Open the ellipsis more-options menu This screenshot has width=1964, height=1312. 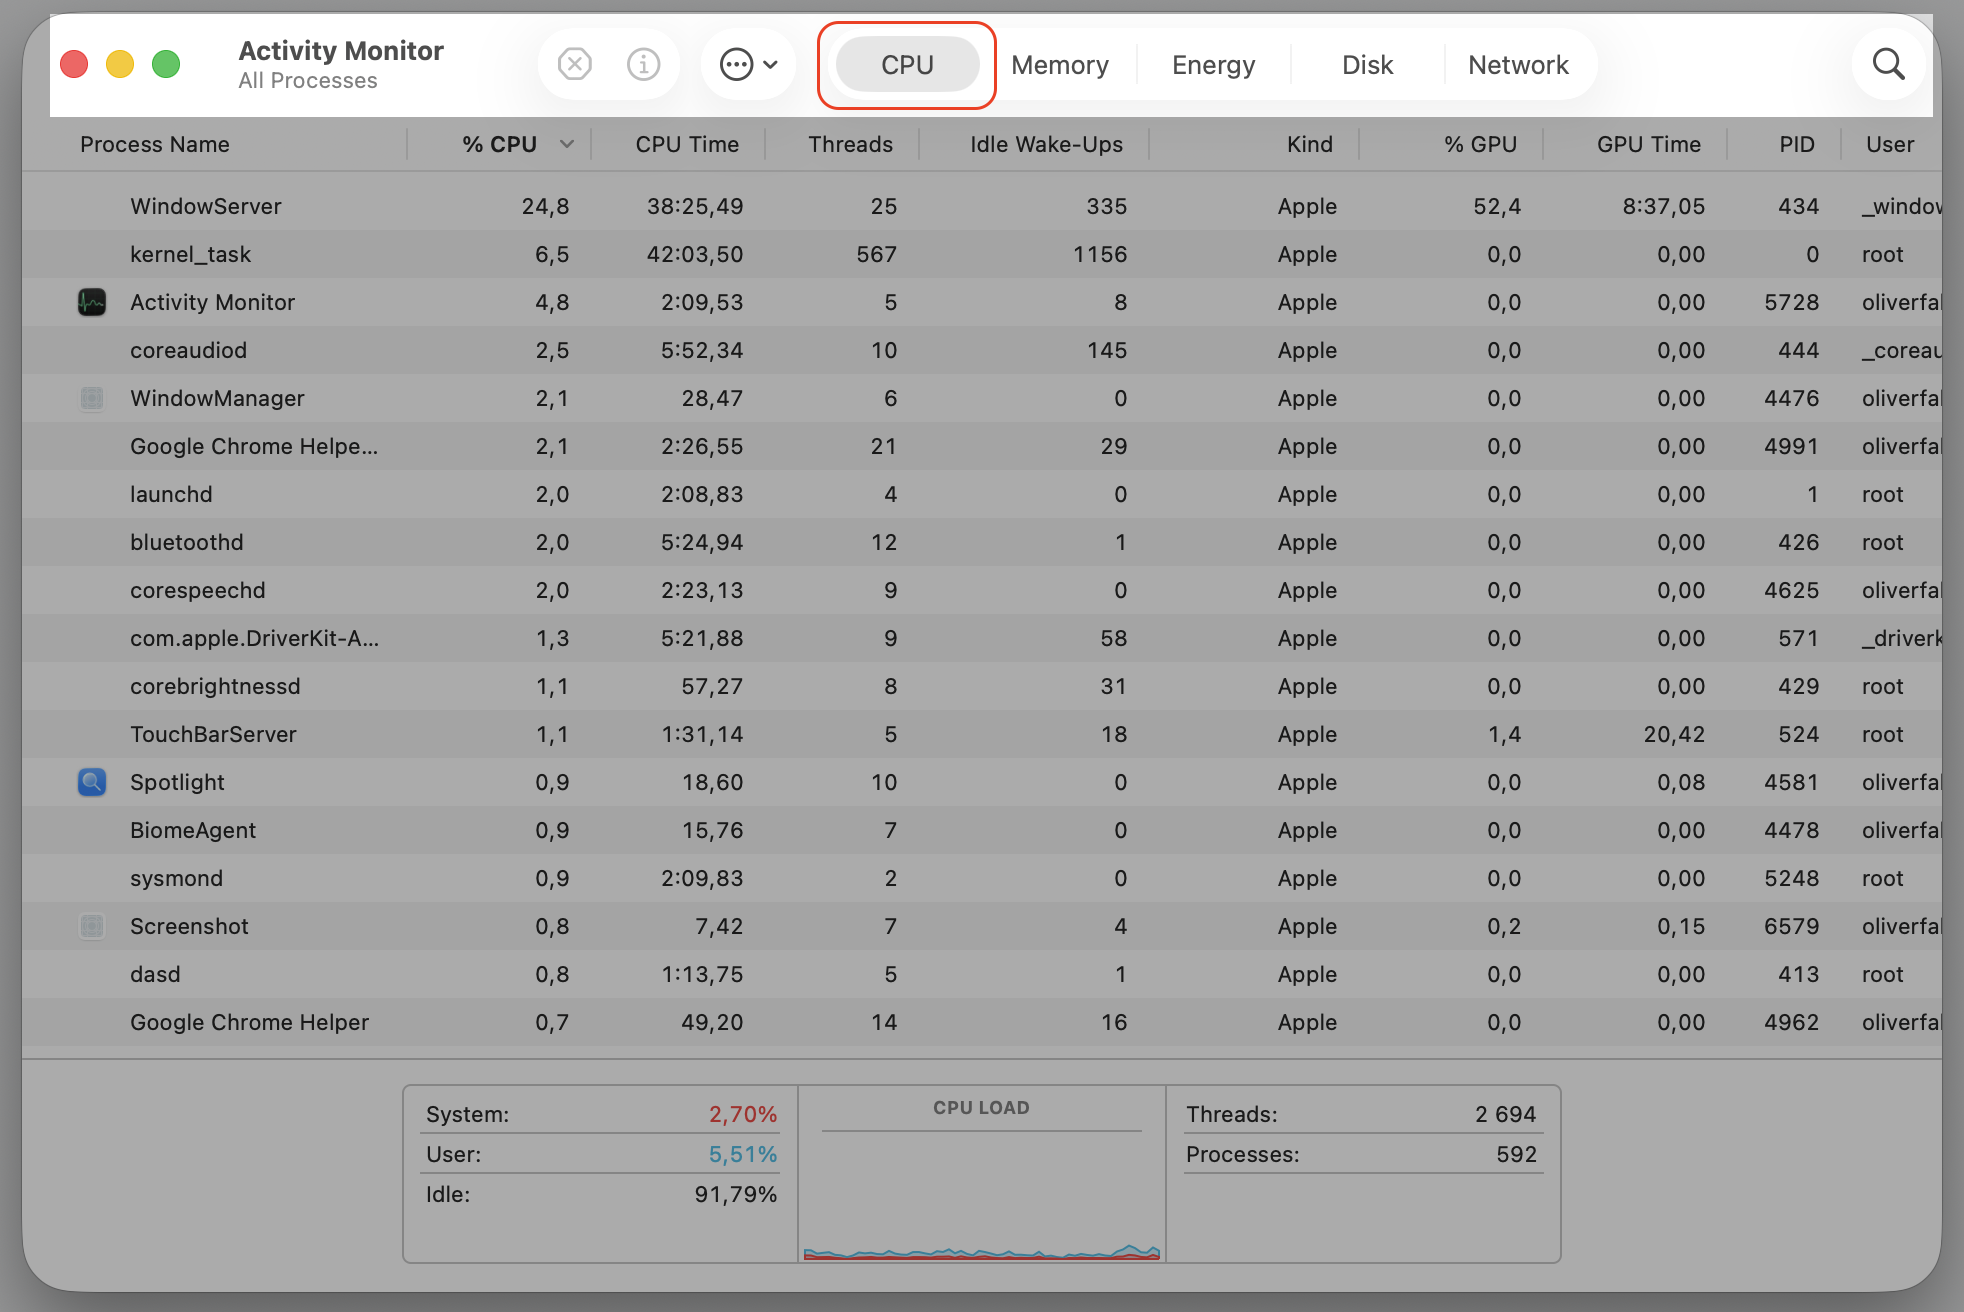pos(748,65)
